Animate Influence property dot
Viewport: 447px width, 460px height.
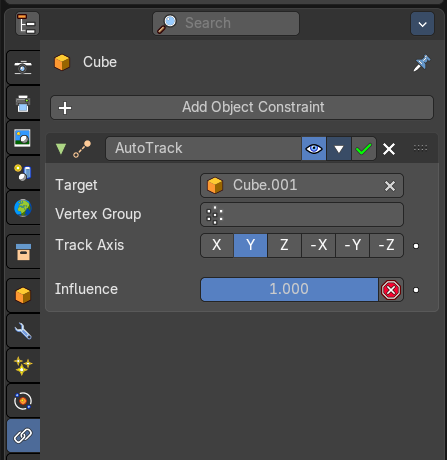[x=416, y=290]
